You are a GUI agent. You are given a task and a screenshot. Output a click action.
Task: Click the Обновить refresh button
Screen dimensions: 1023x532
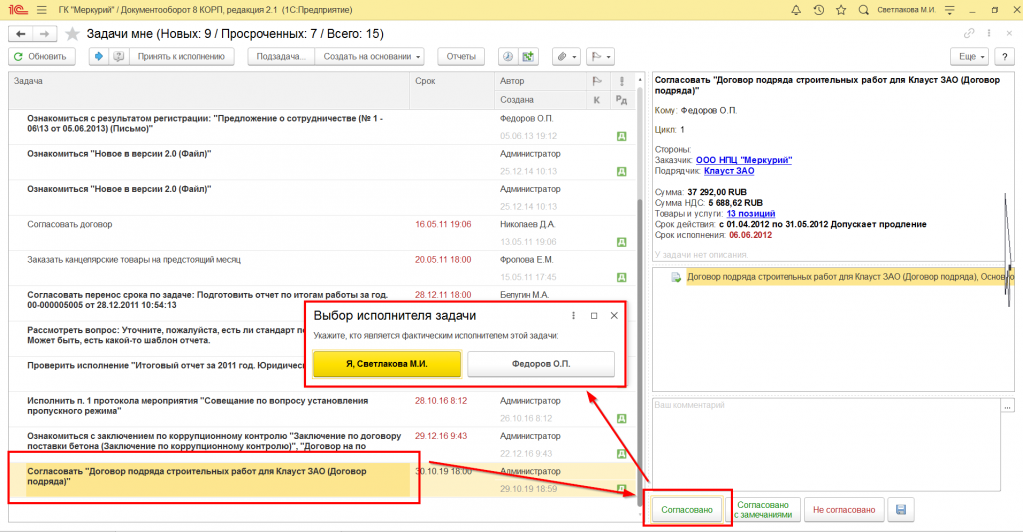point(41,56)
